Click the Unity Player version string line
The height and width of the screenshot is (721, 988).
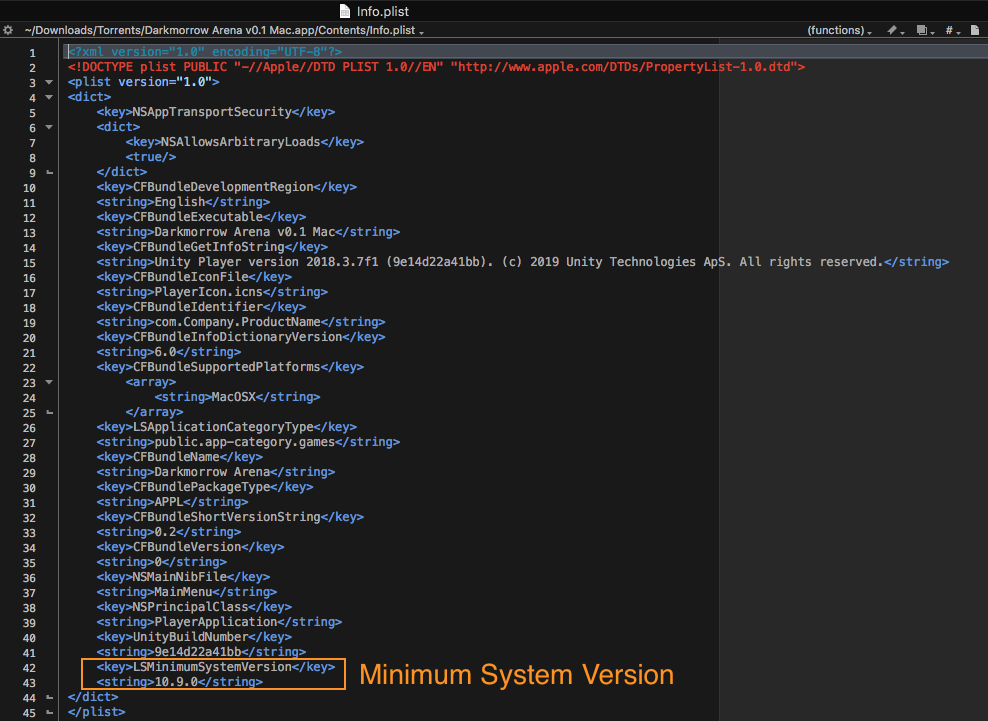(x=522, y=262)
